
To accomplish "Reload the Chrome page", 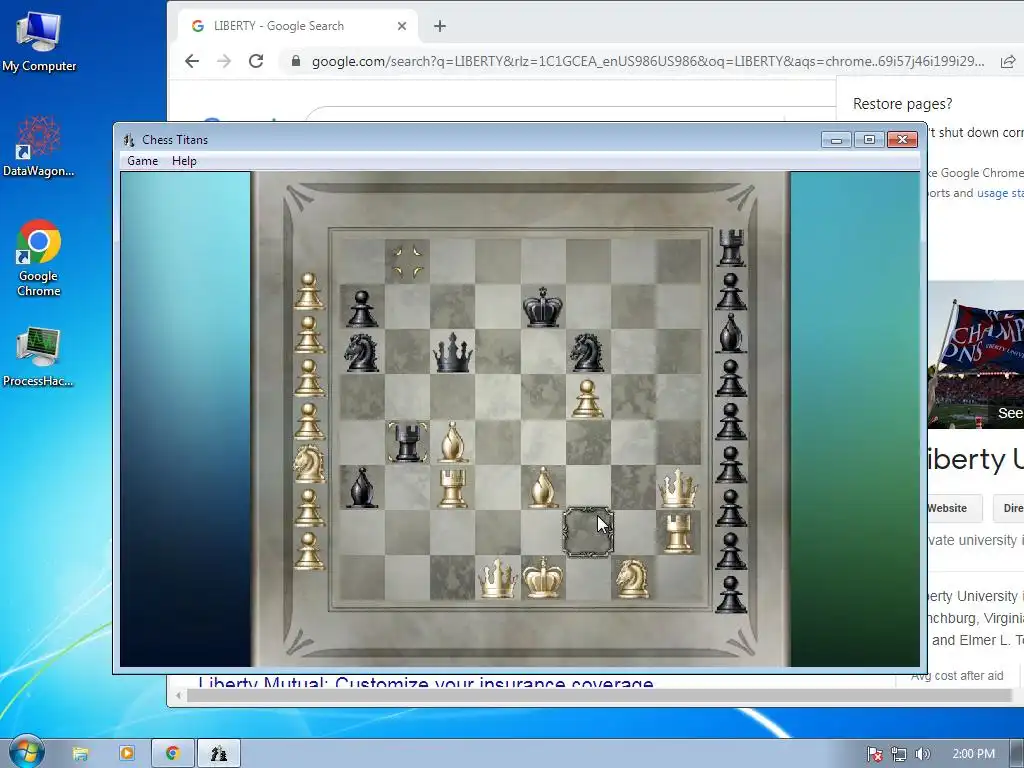I will click(256, 61).
